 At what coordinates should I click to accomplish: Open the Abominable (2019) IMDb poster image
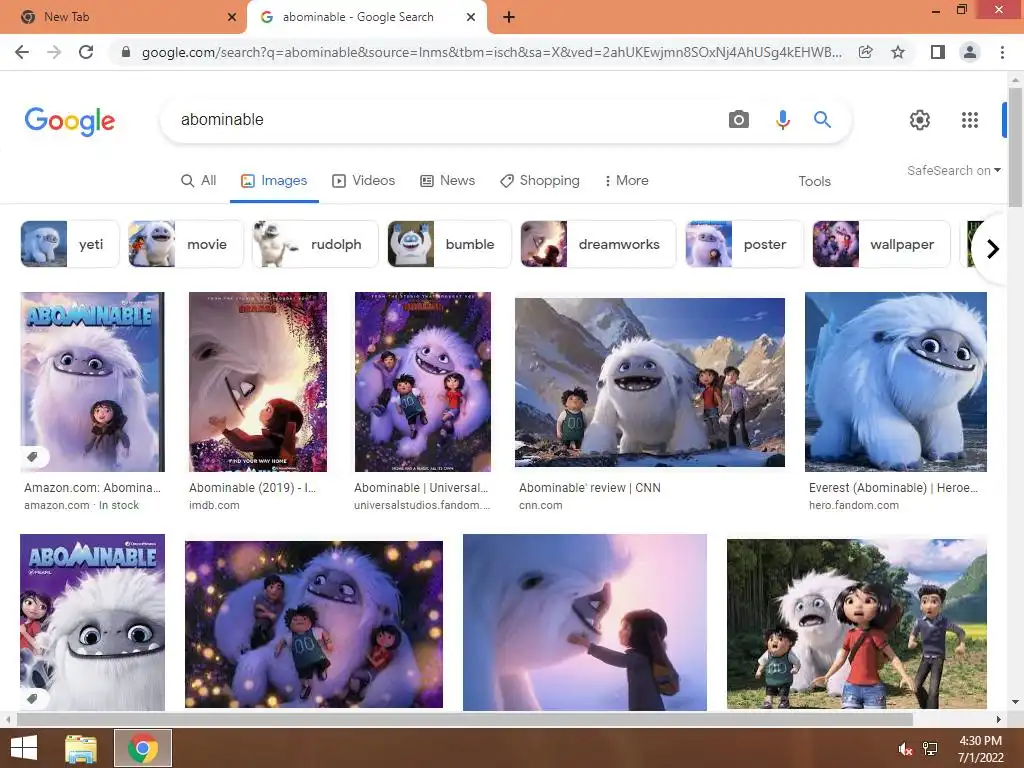pos(258,382)
